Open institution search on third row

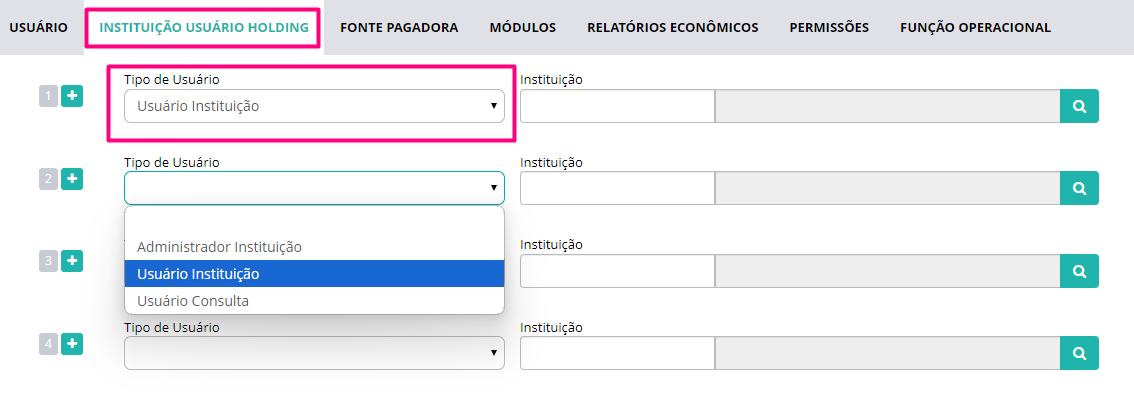pos(1079,271)
